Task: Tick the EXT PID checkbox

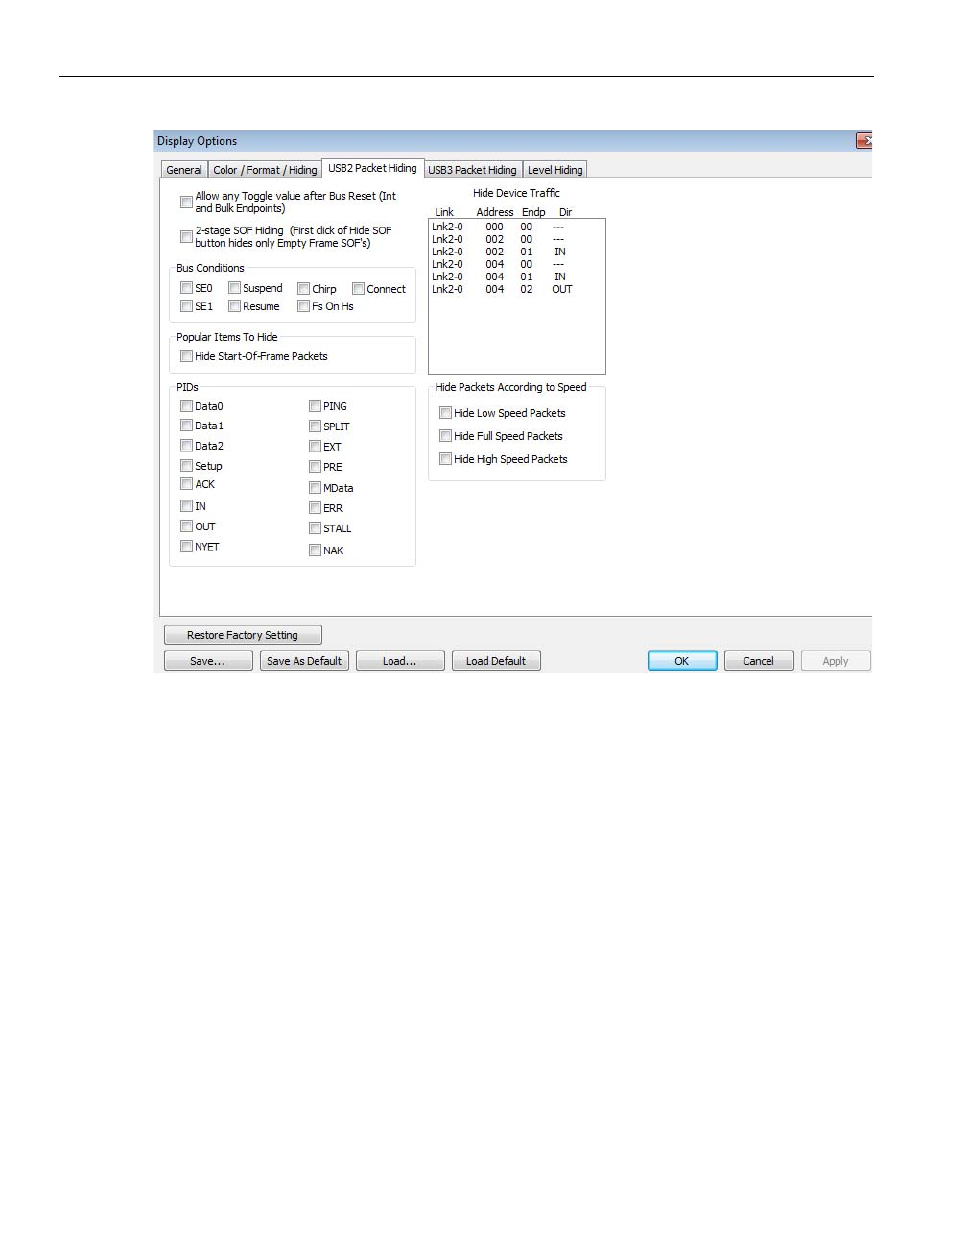Action: click(315, 447)
